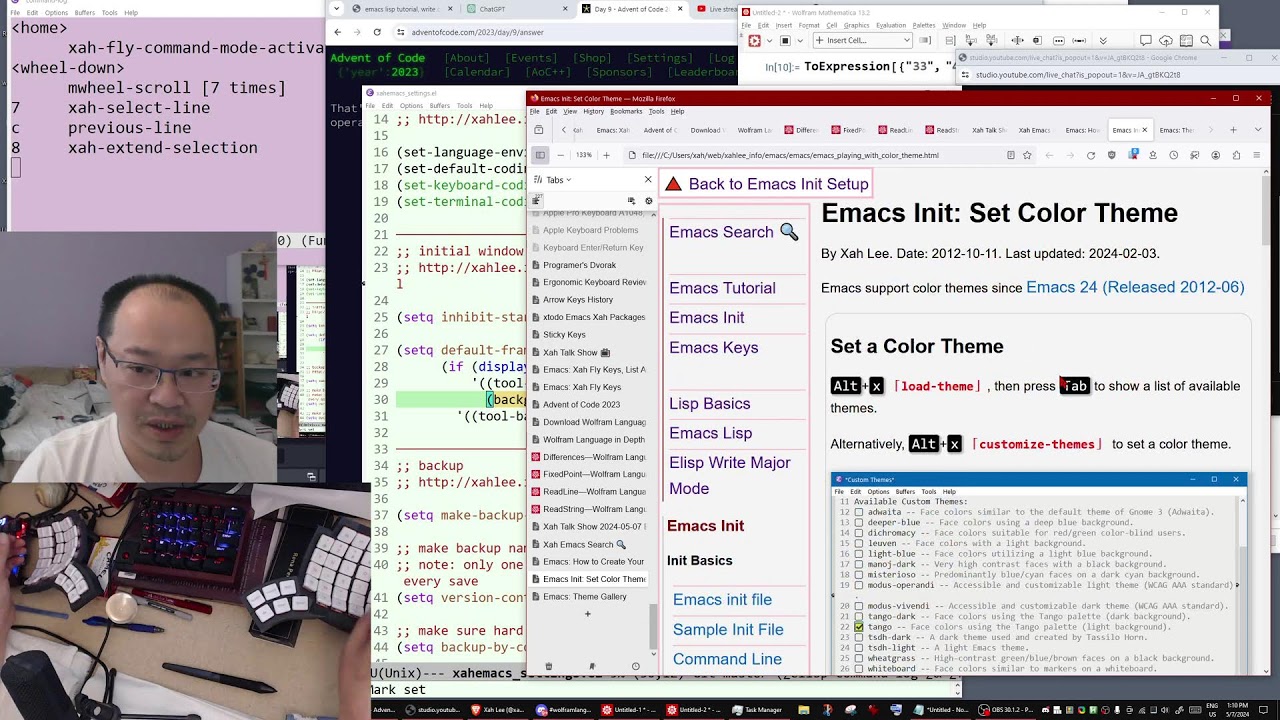This screenshot has width=1280, height=720.
Task: Click clock icon at tabs sidebar bottom
Action: coord(635,666)
